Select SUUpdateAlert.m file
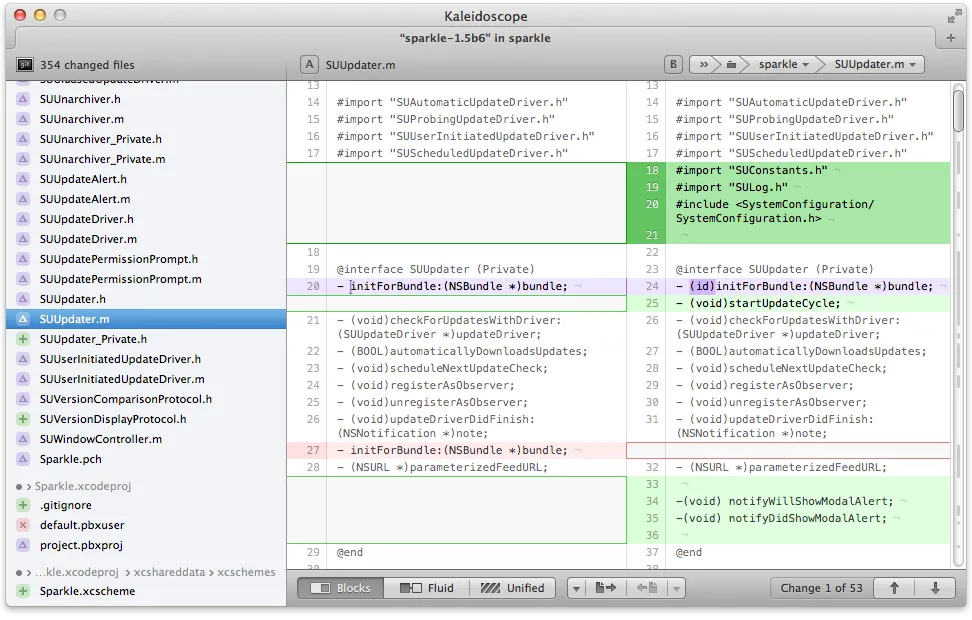This screenshot has height=620, width=972. [146, 199]
